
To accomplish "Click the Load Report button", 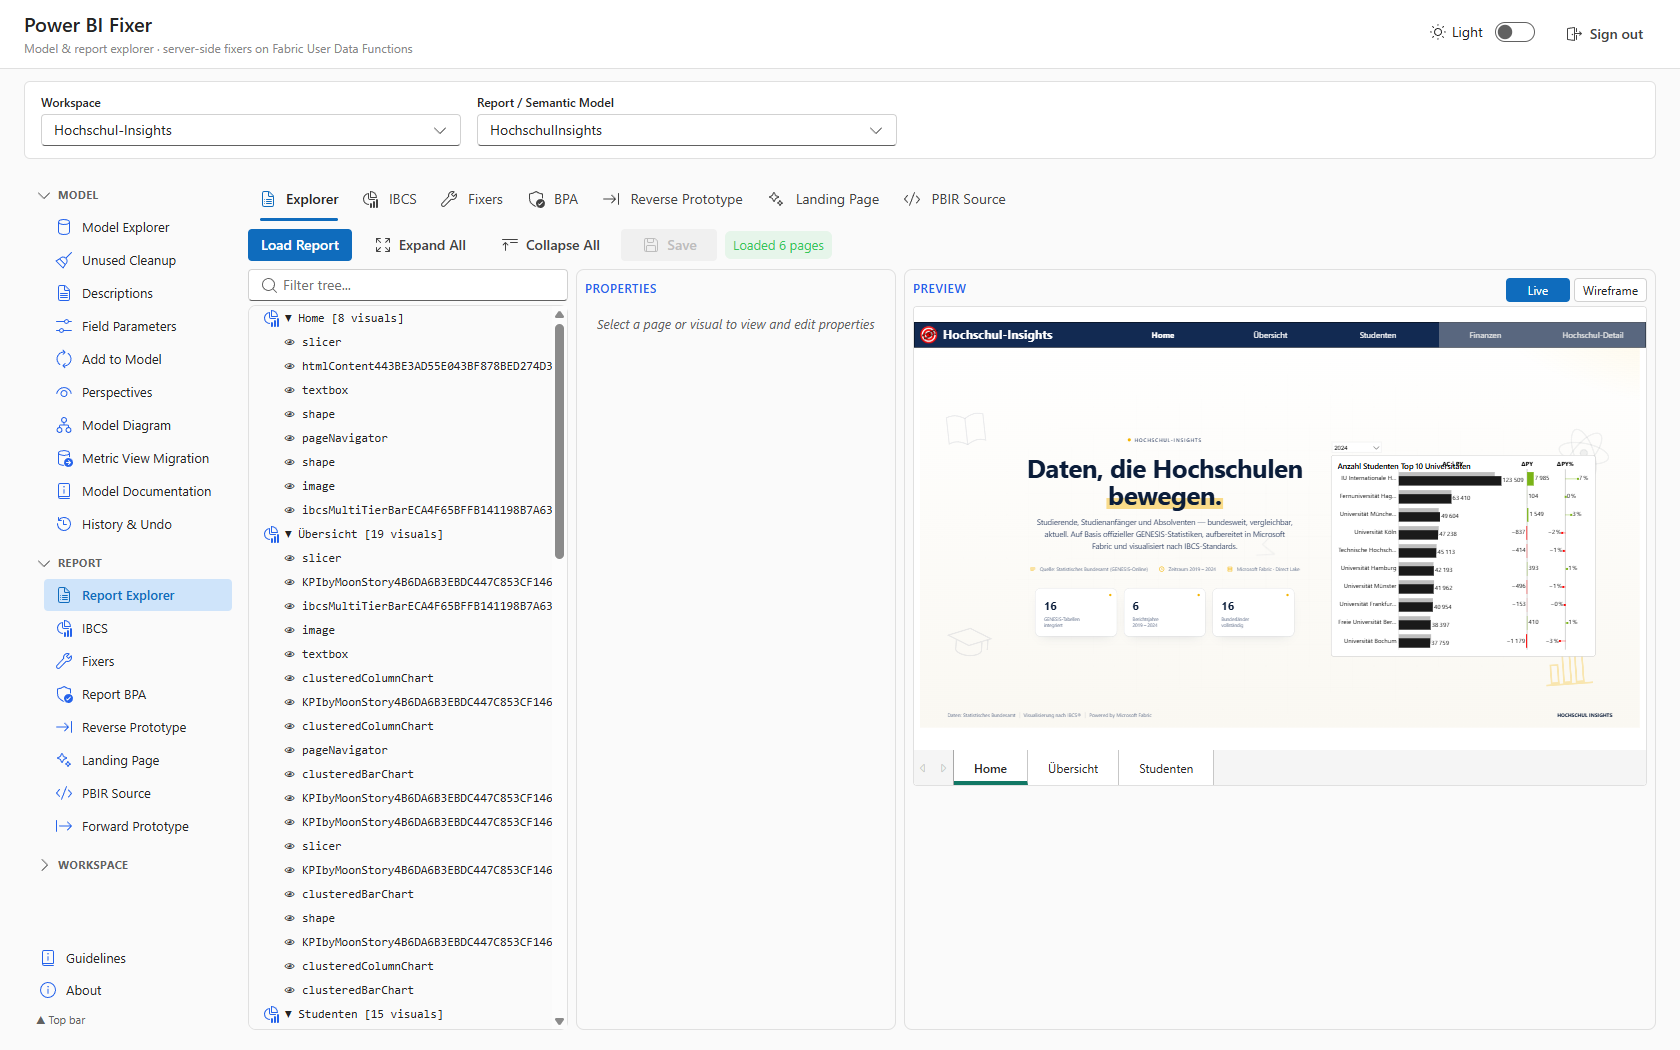I will [x=300, y=245].
